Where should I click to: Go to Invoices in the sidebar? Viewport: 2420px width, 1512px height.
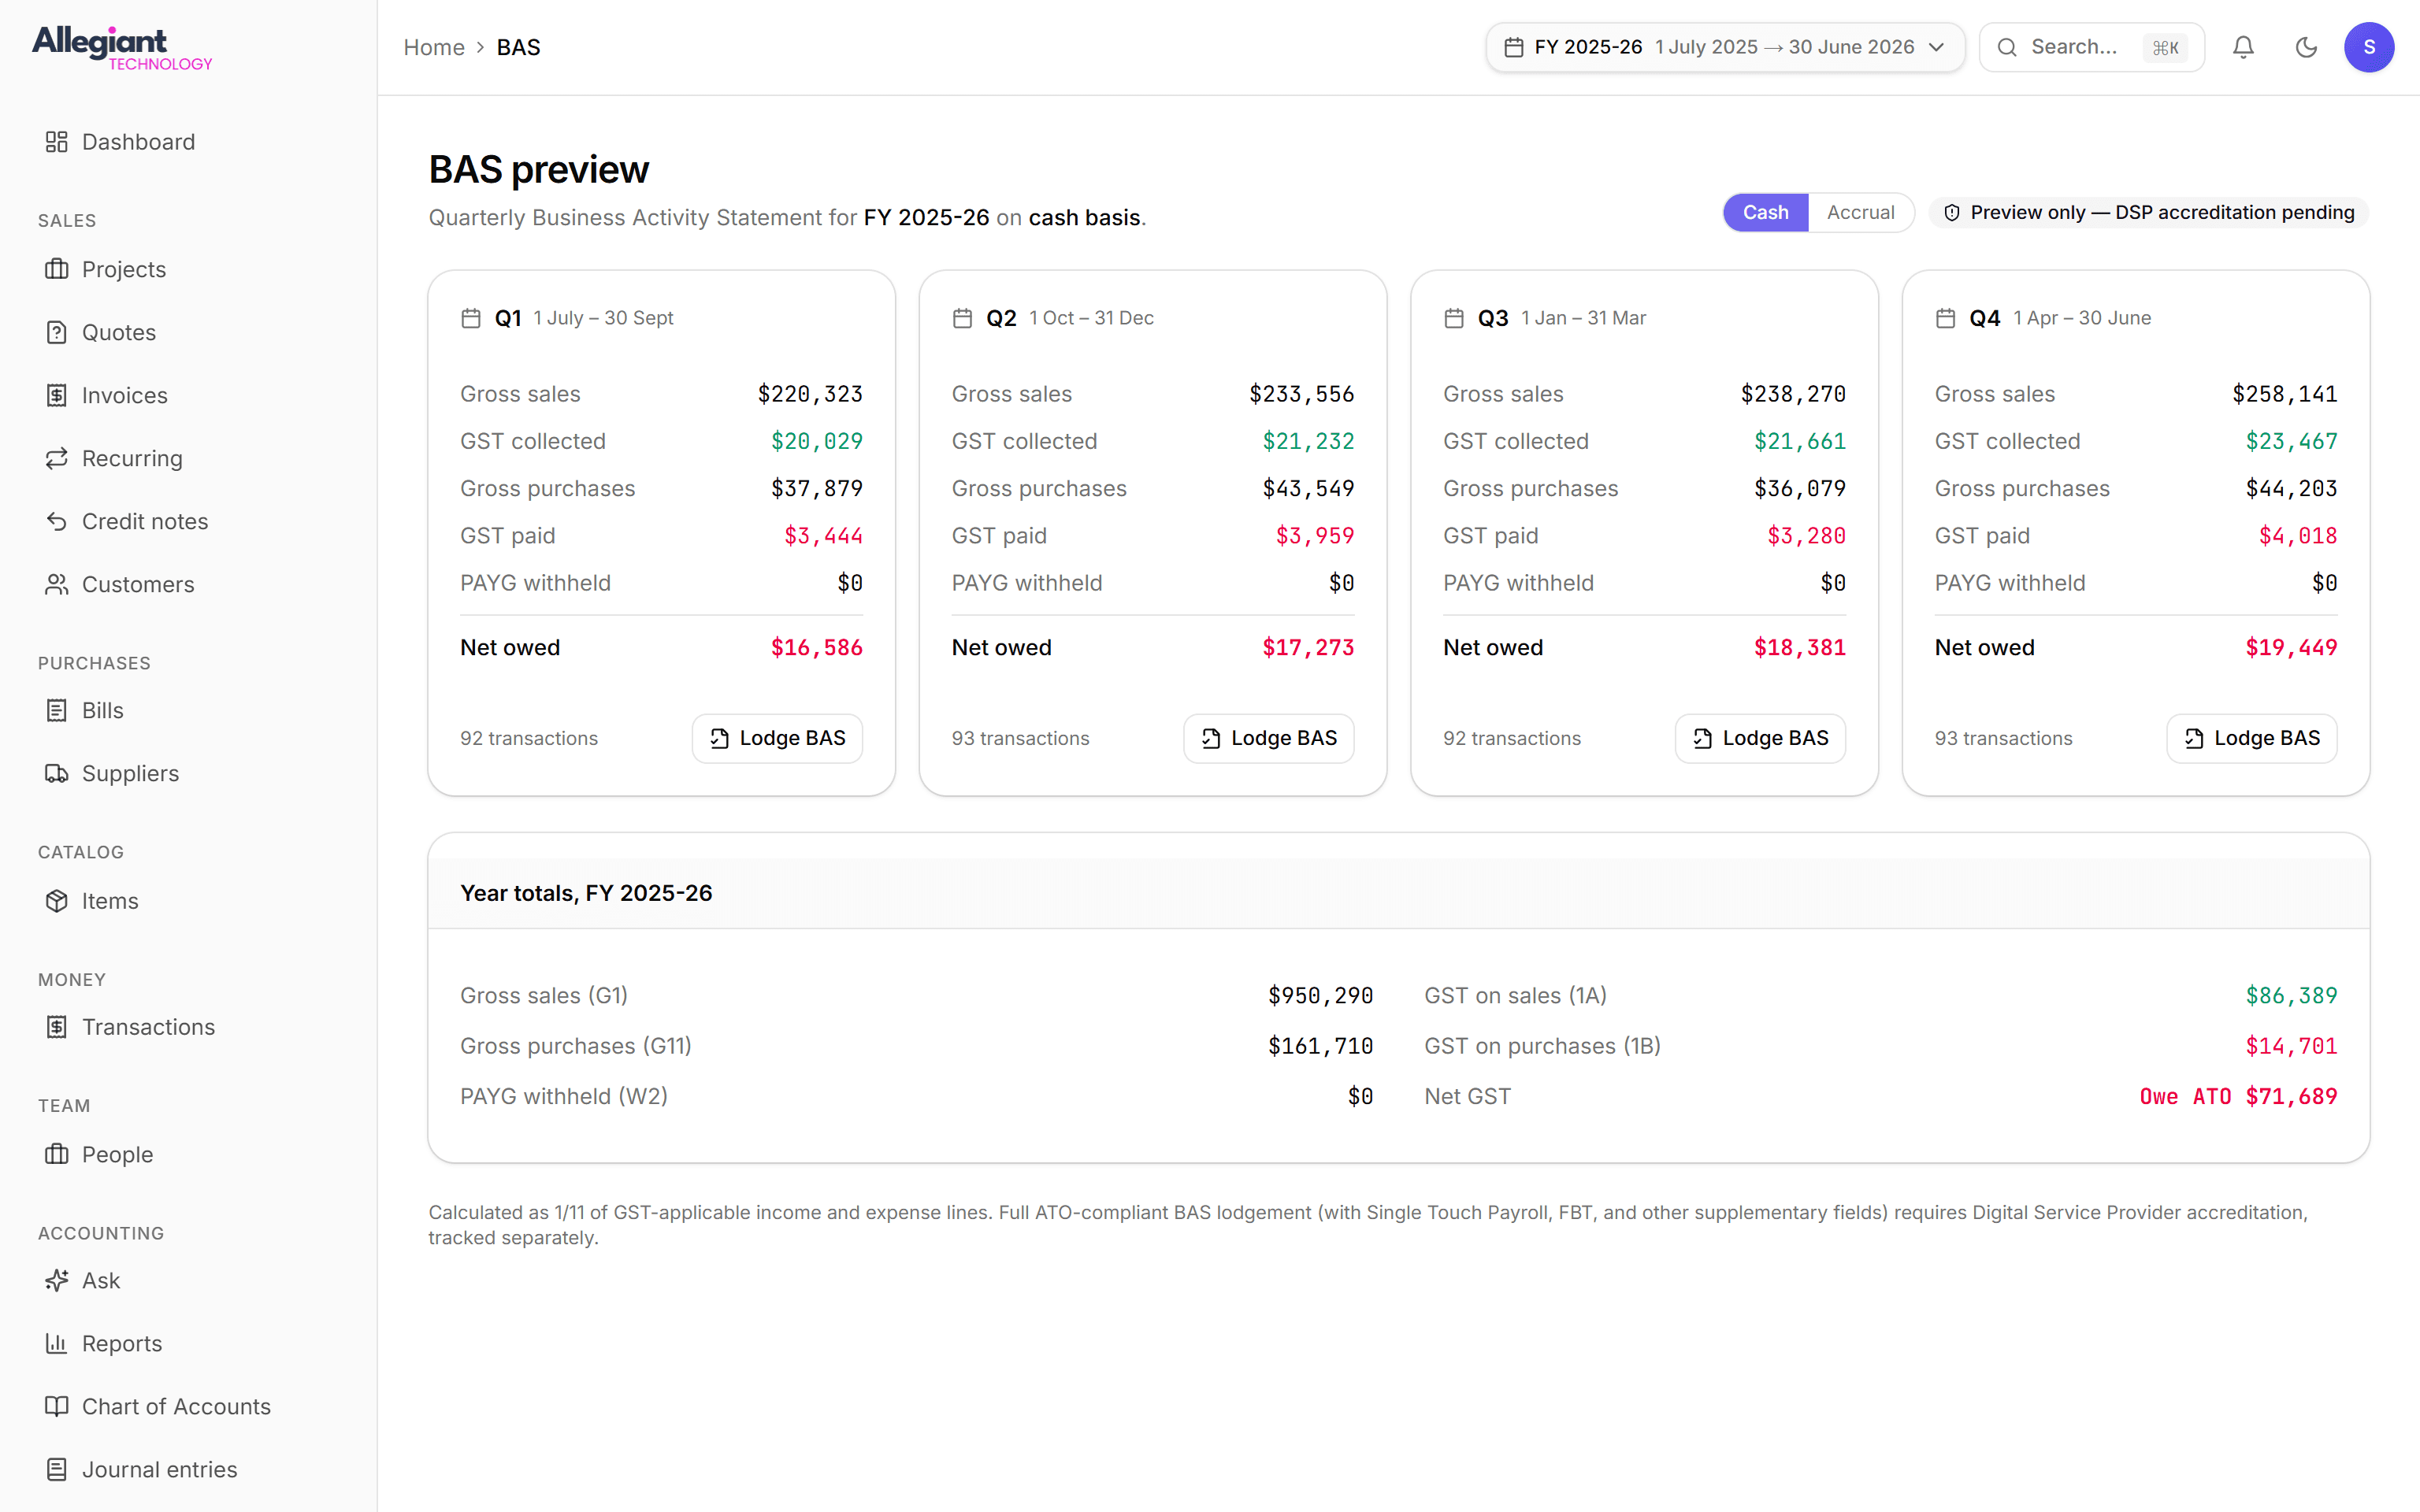click(x=189, y=395)
